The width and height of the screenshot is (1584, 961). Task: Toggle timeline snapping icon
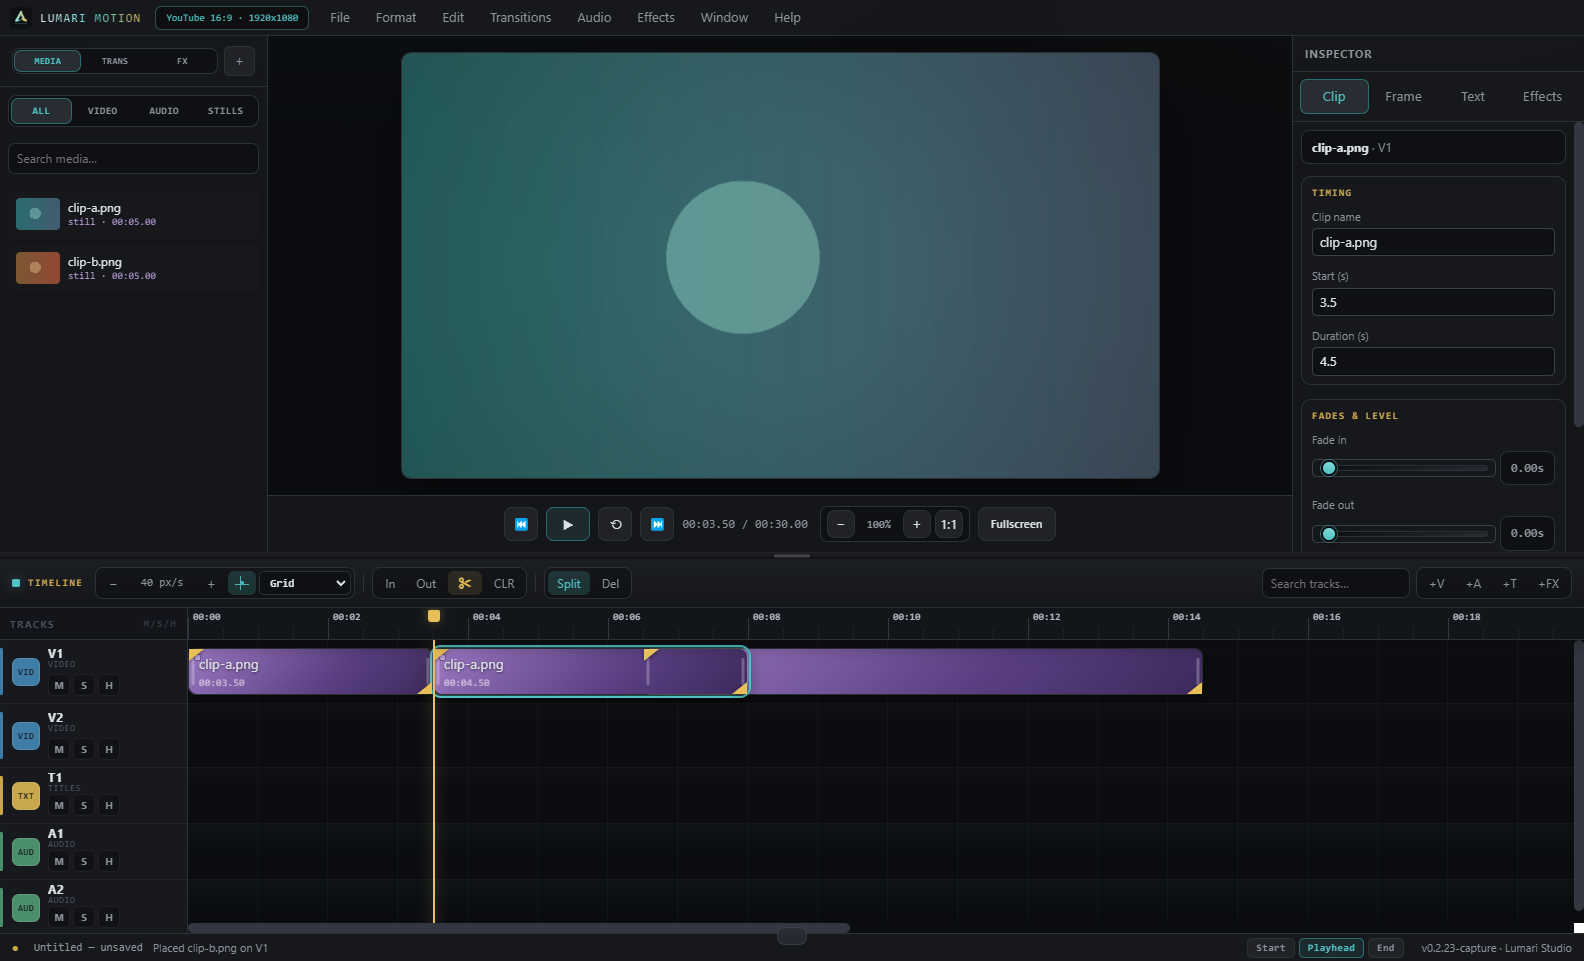coord(241,583)
